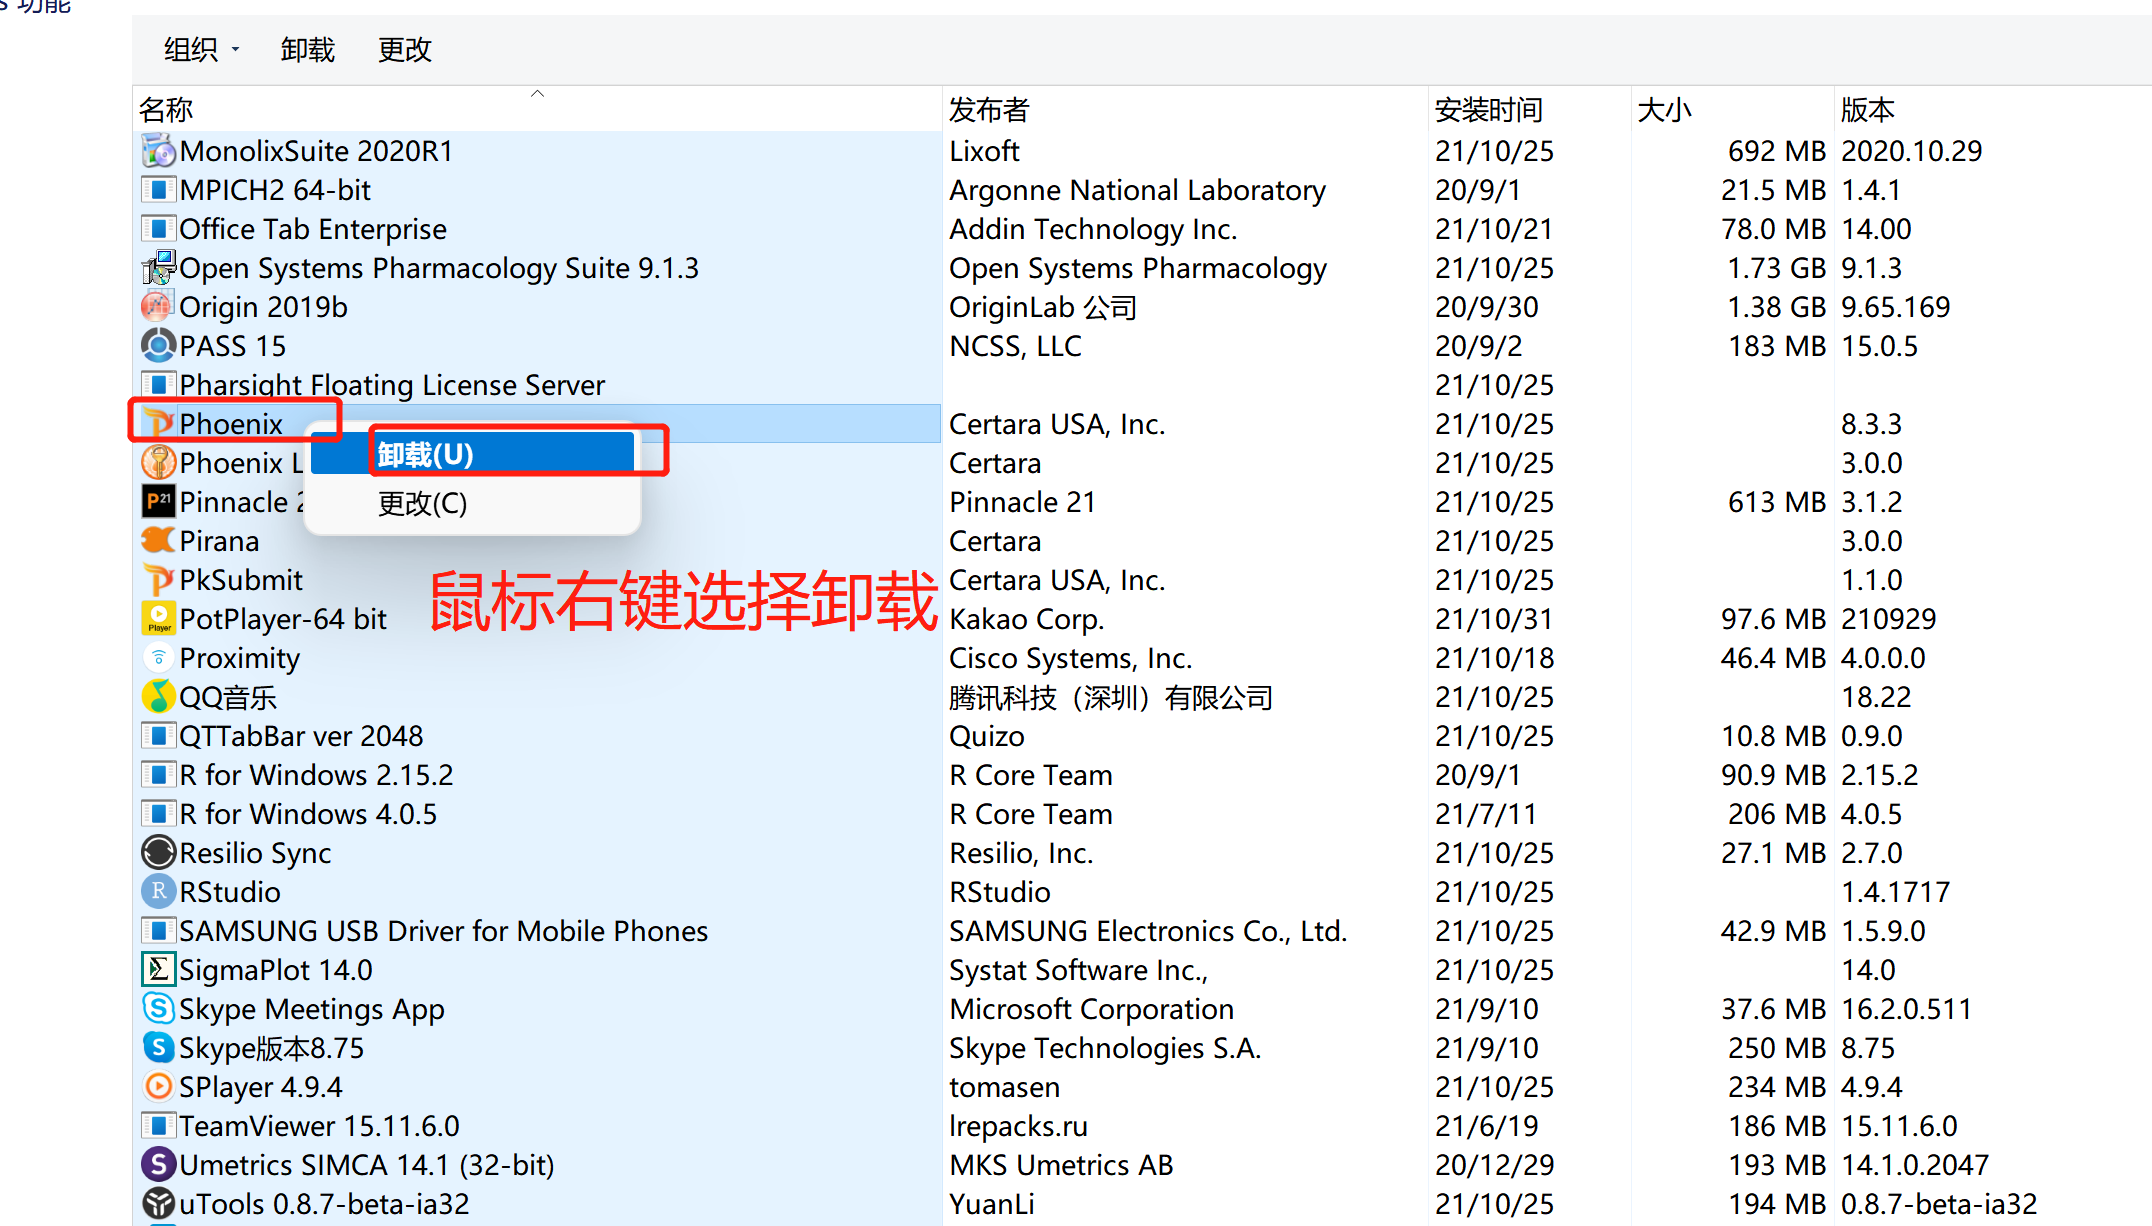The height and width of the screenshot is (1226, 2152).
Task: Click the Pharsight Floating License Server icon
Action: pyautogui.click(x=158, y=385)
